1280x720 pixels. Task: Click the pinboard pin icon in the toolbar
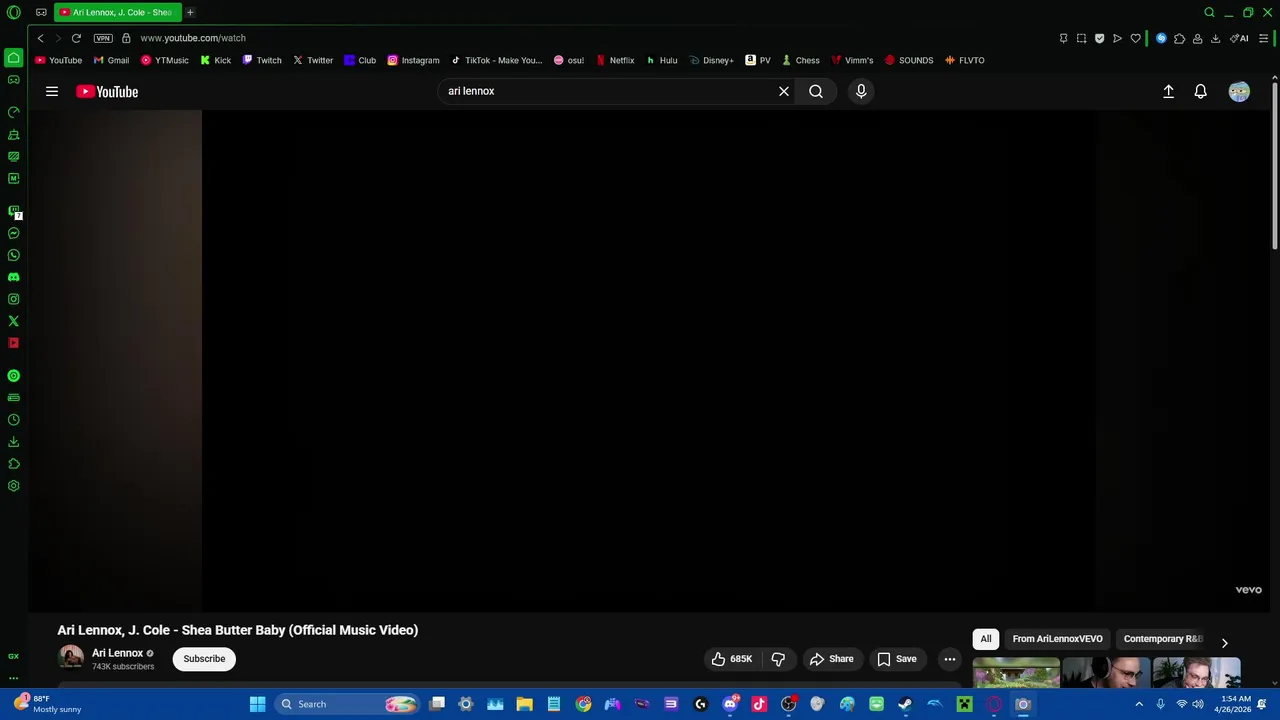coord(1063,38)
